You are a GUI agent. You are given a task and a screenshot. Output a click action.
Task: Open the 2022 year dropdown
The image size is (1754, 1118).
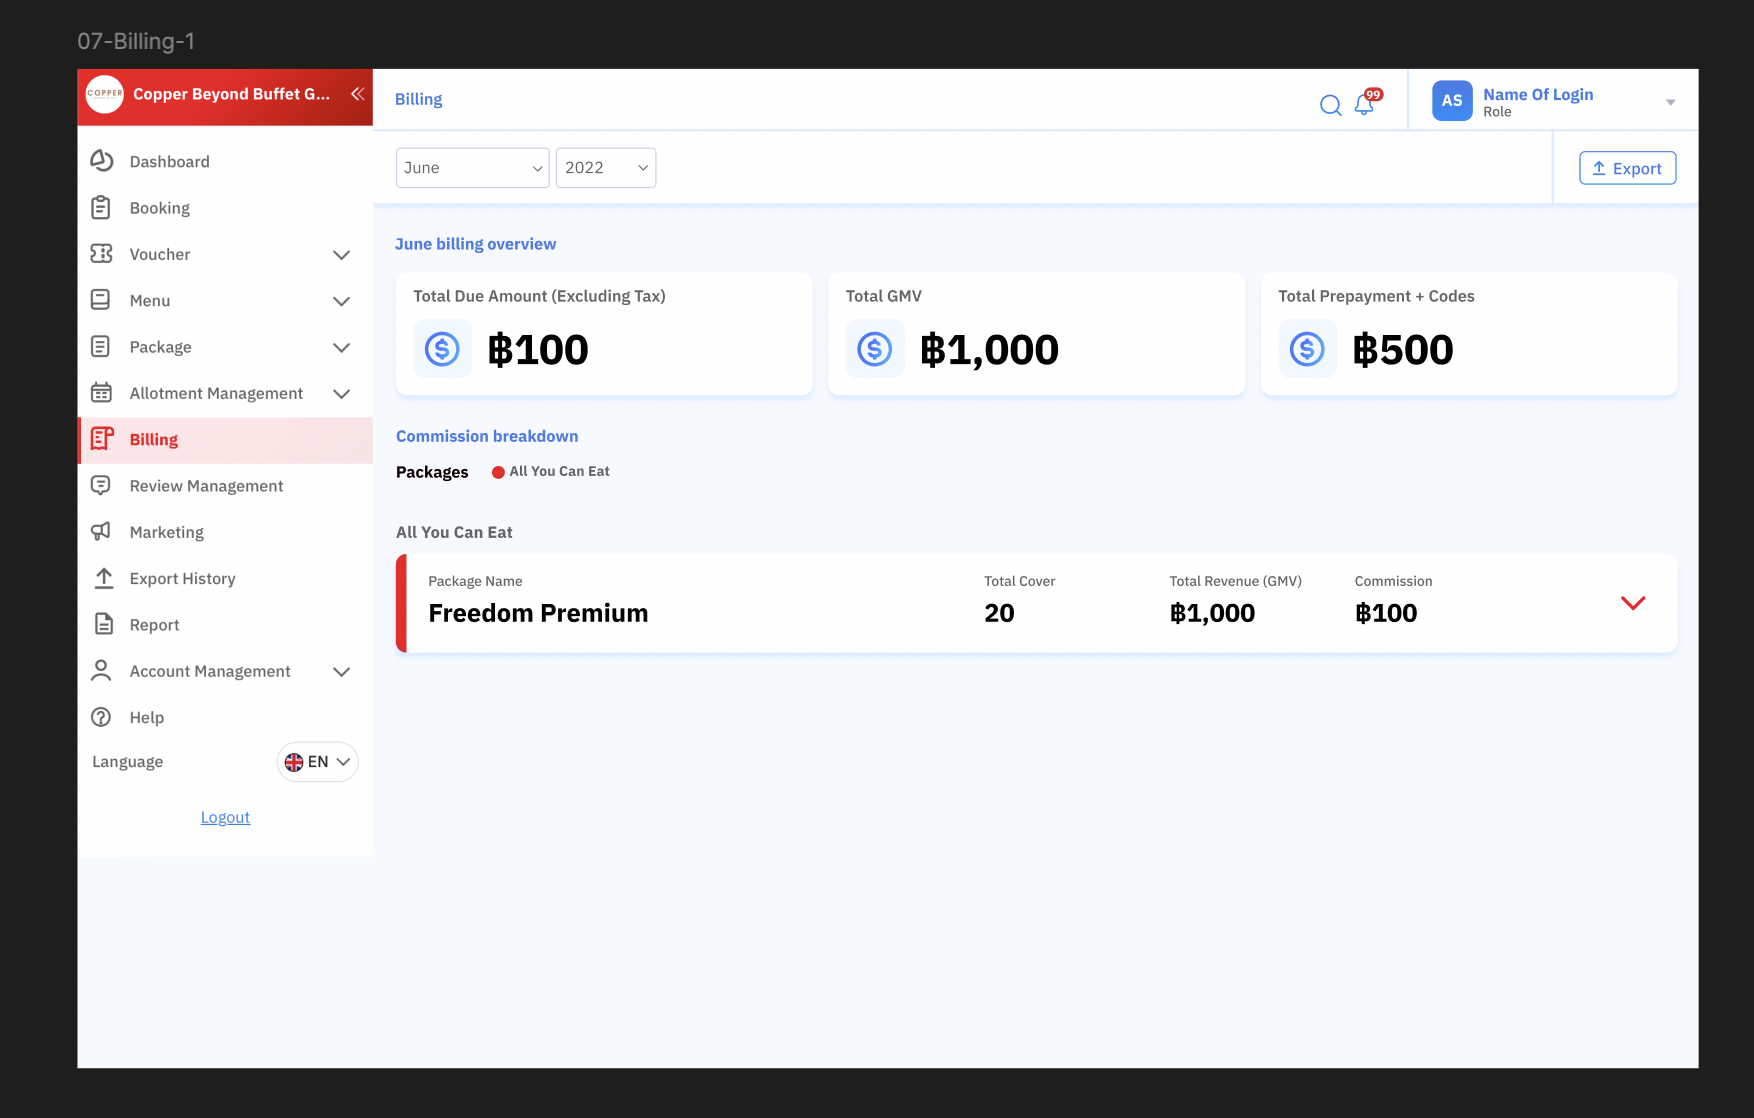[x=605, y=168]
